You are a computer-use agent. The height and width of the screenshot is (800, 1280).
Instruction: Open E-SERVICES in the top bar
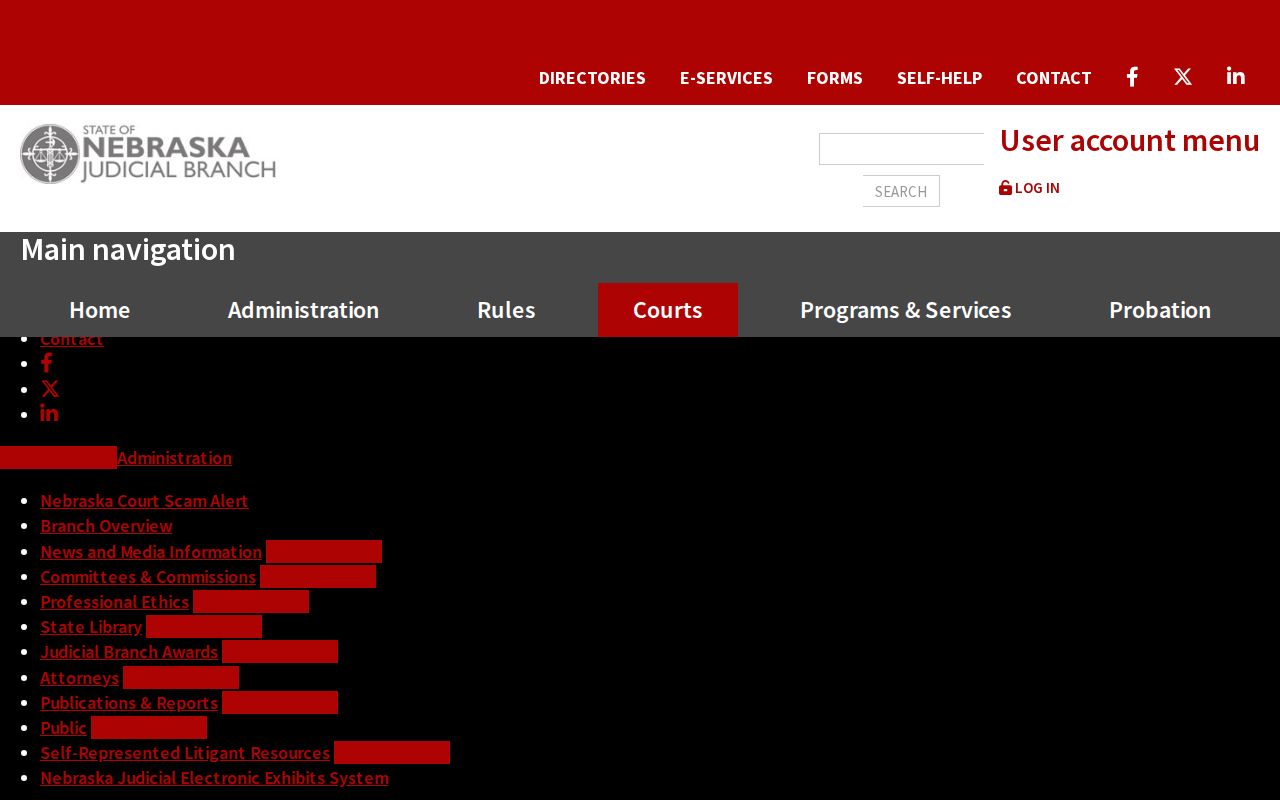coord(726,78)
